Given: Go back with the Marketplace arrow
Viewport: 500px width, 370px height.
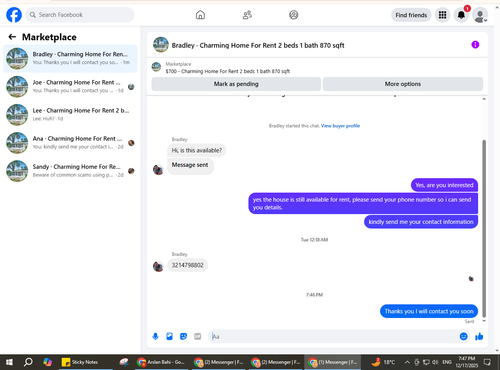Looking at the screenshot, I should pos(12,37).
